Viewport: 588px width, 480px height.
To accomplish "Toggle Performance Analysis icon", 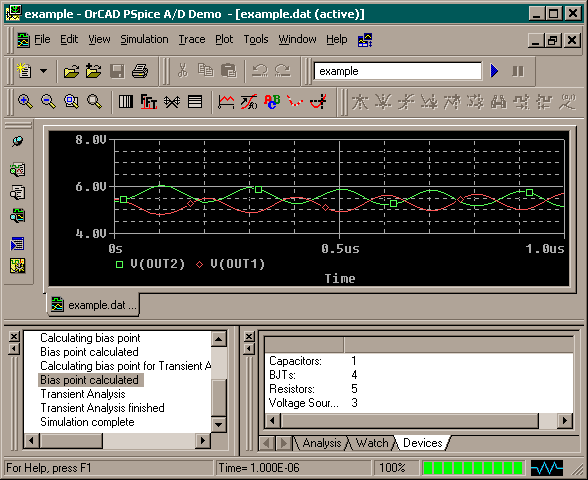I will [x=172, y=101].
